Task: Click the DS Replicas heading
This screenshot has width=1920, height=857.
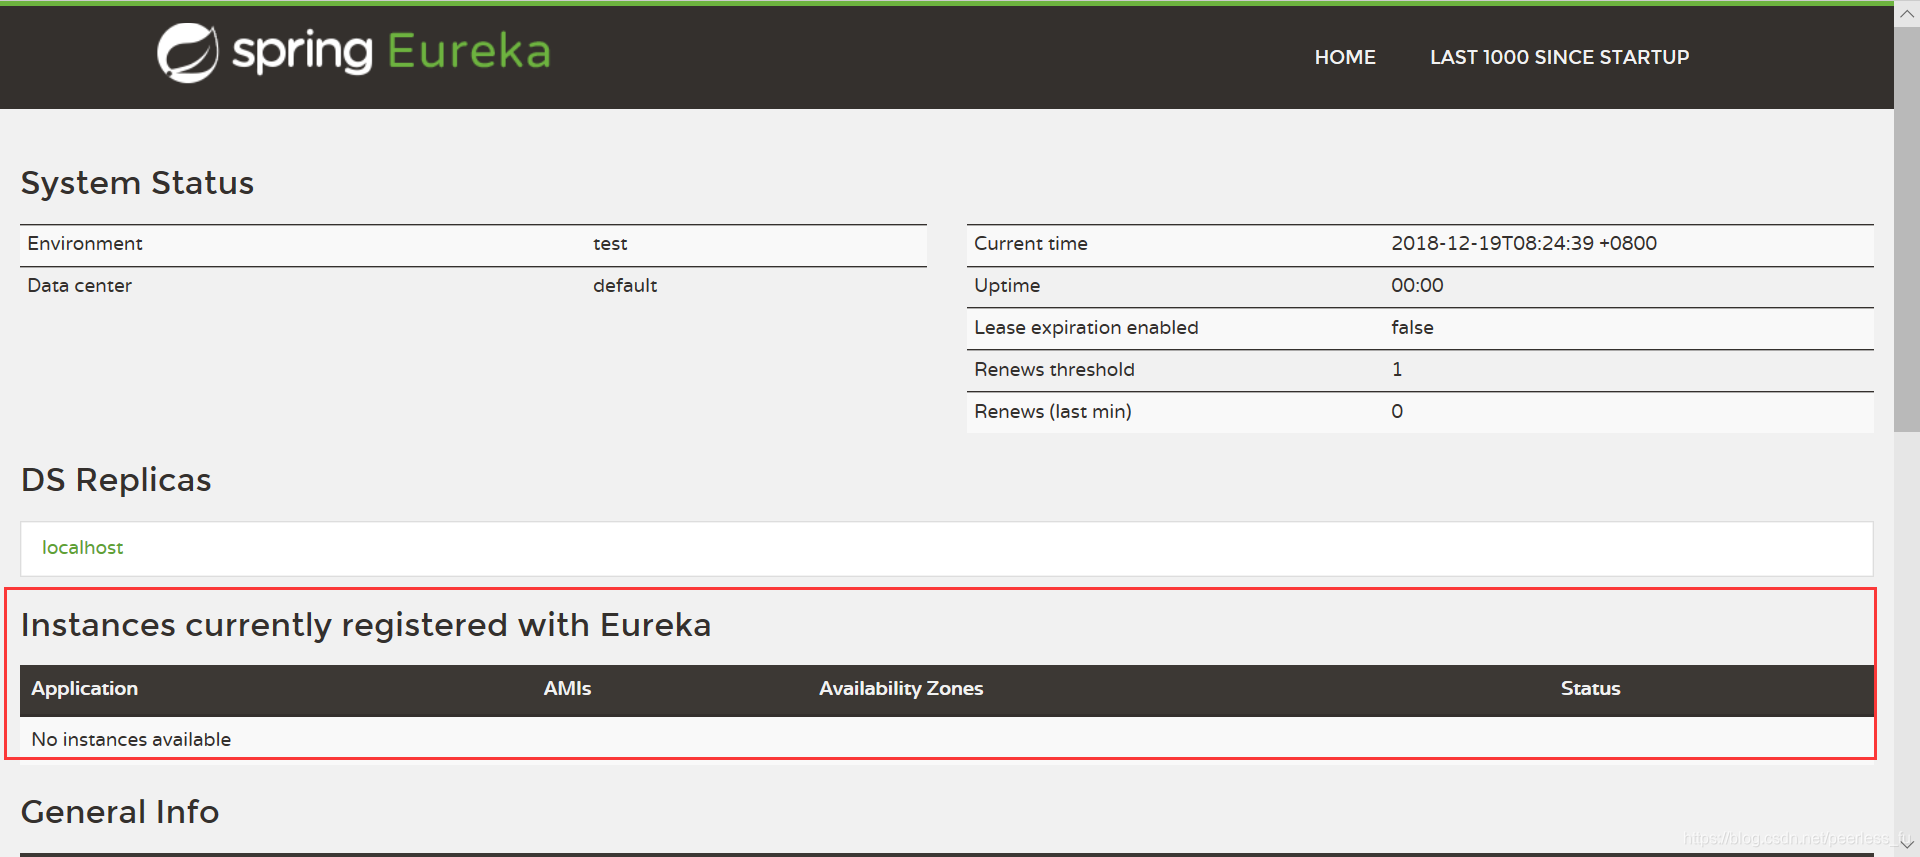Action: [116, 480]
